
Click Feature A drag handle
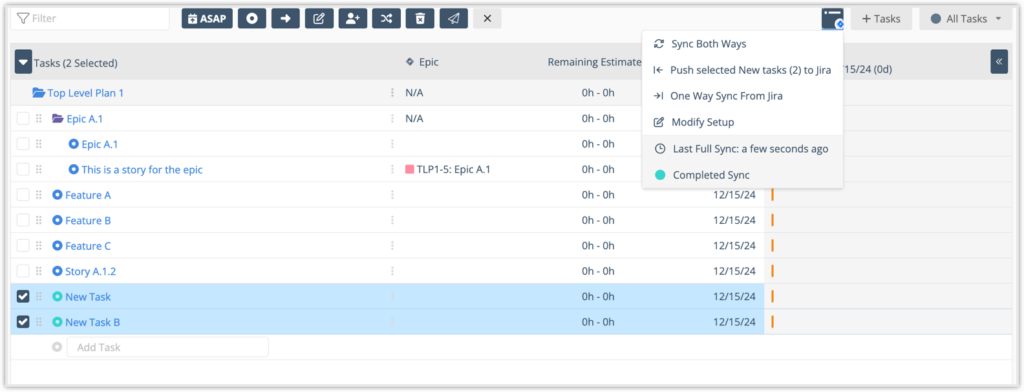tap(39, 195)
